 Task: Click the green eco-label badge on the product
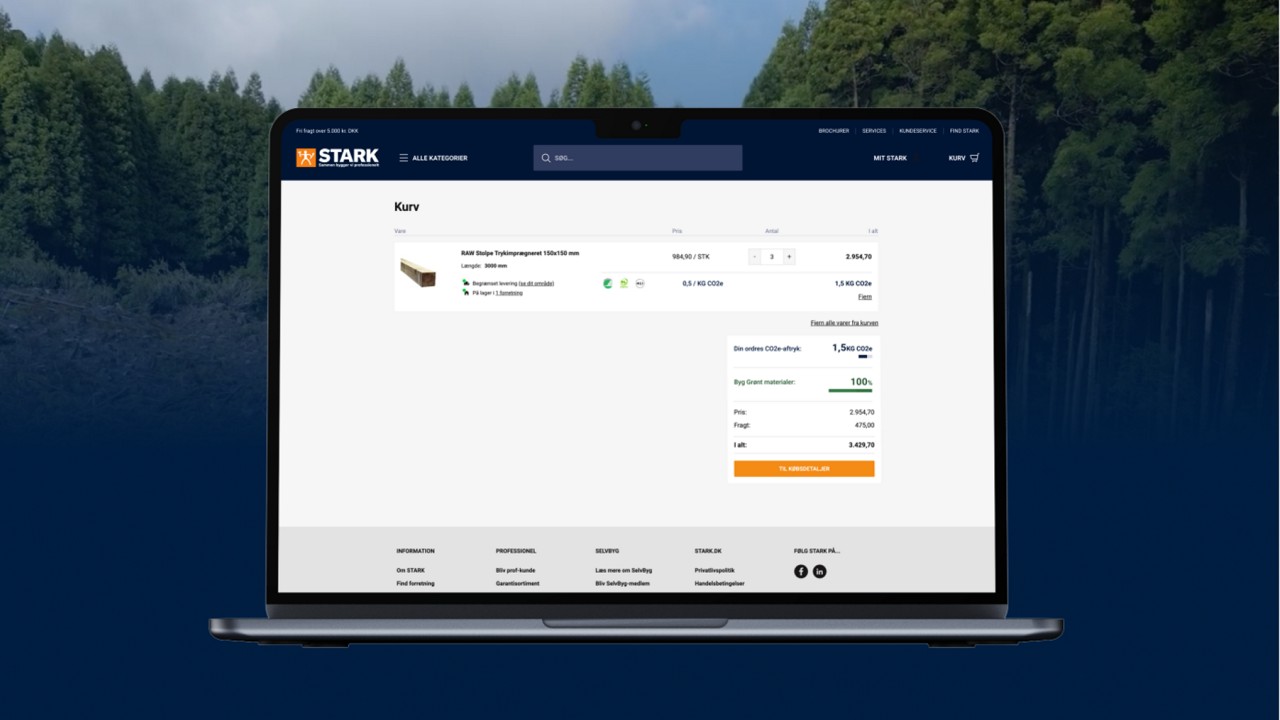(x=606, y=283)
